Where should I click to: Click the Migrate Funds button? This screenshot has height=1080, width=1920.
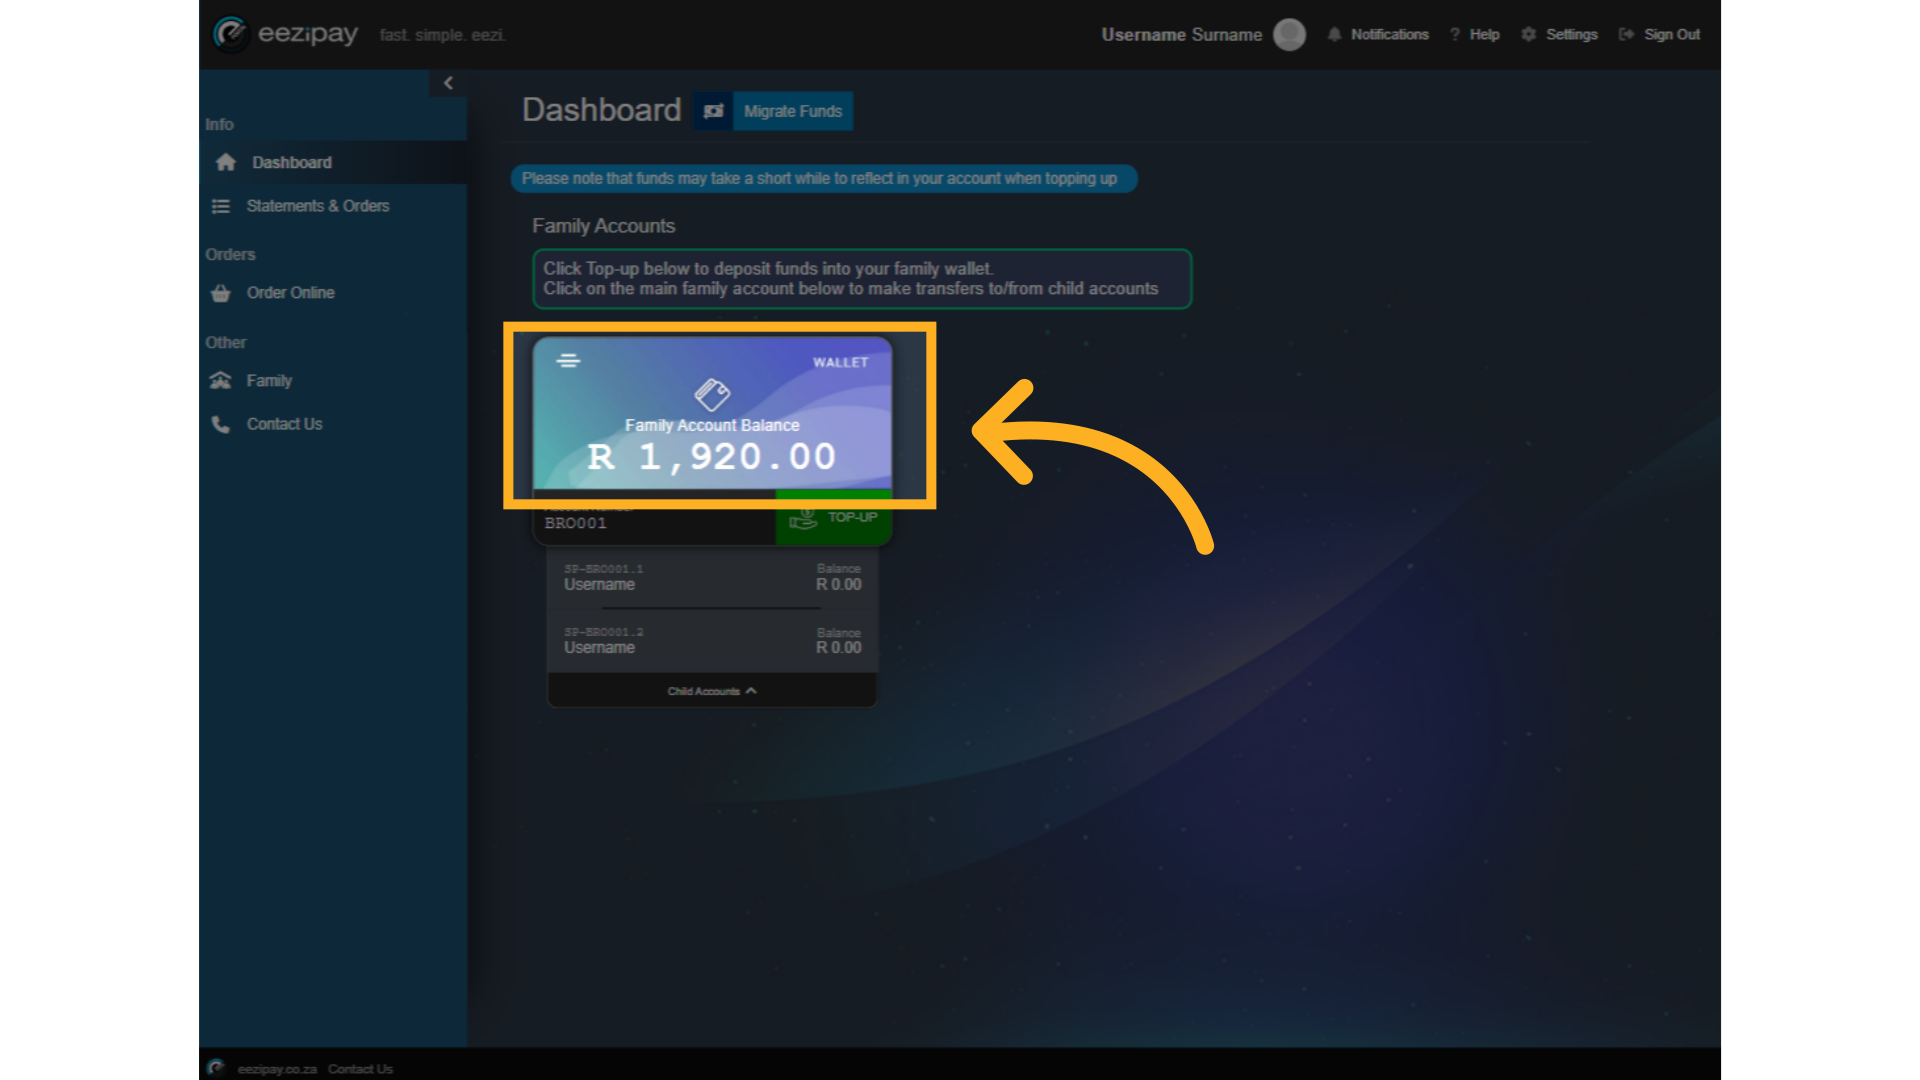pyautogui.click(x=792, y=111)
